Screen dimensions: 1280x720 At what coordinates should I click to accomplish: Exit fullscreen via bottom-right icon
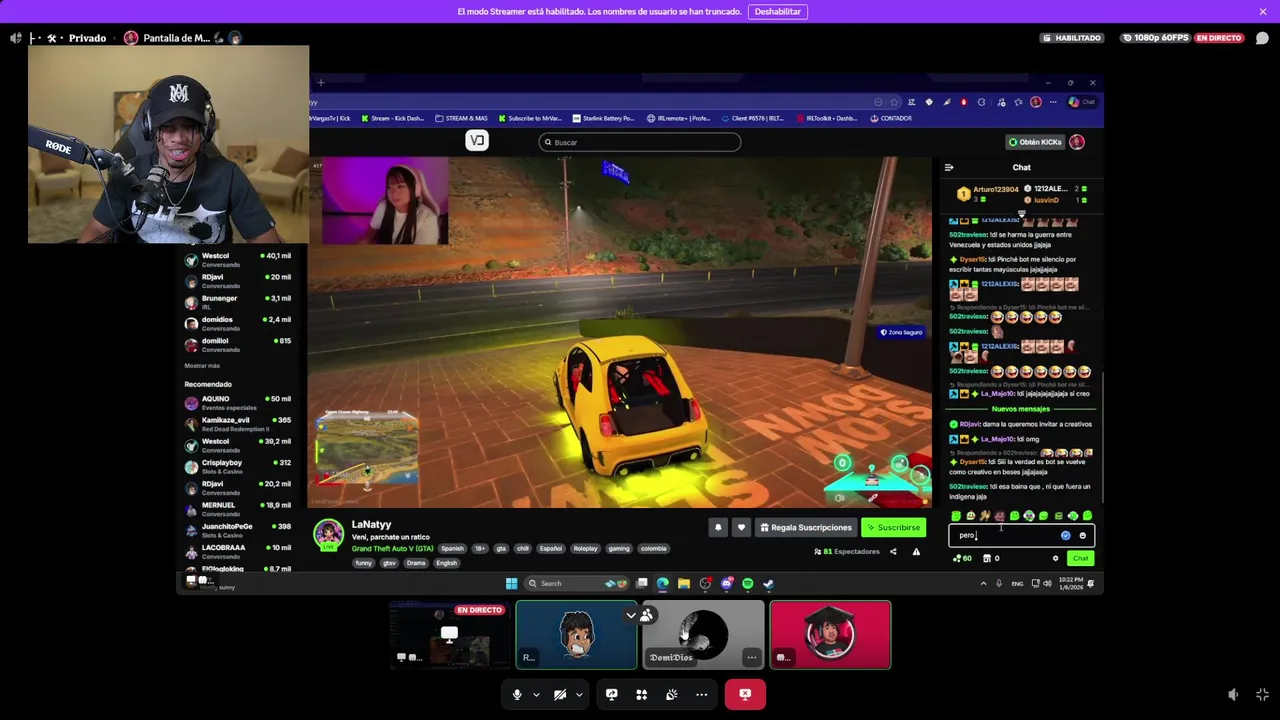click(1262, 694)
